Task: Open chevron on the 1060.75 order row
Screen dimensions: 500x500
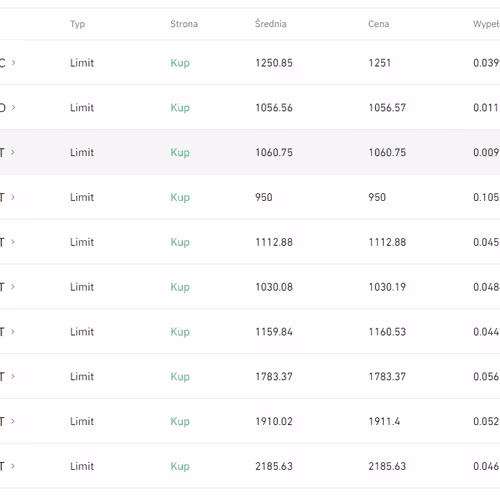Action: 13,152
